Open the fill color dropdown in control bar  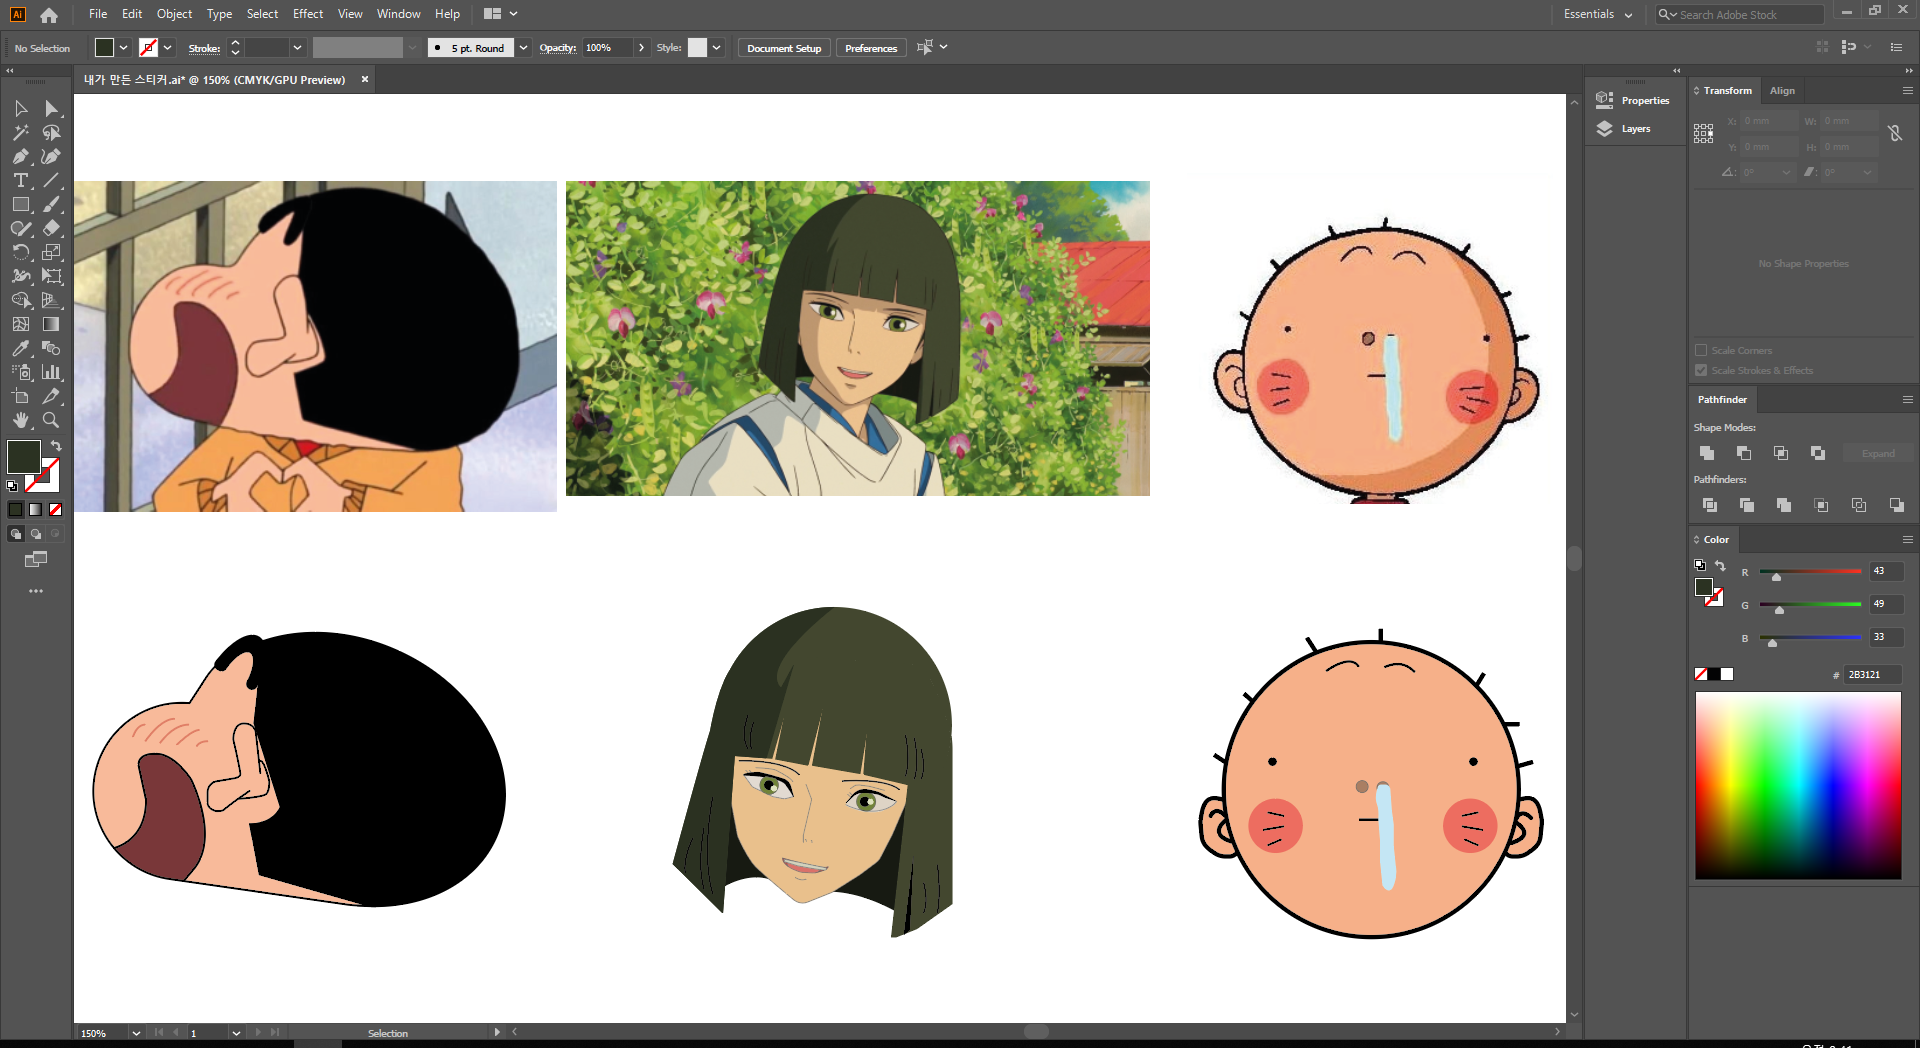pos(123,47)
